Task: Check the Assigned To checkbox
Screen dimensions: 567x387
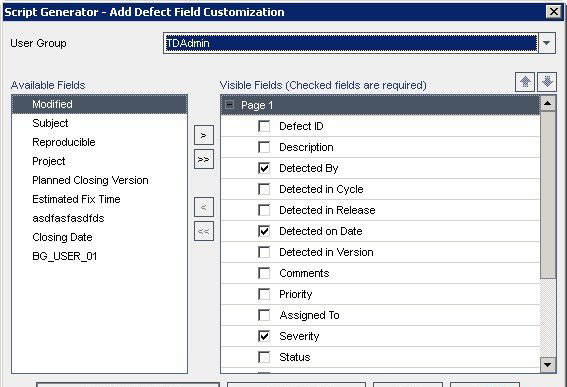Action: point(264,315)
